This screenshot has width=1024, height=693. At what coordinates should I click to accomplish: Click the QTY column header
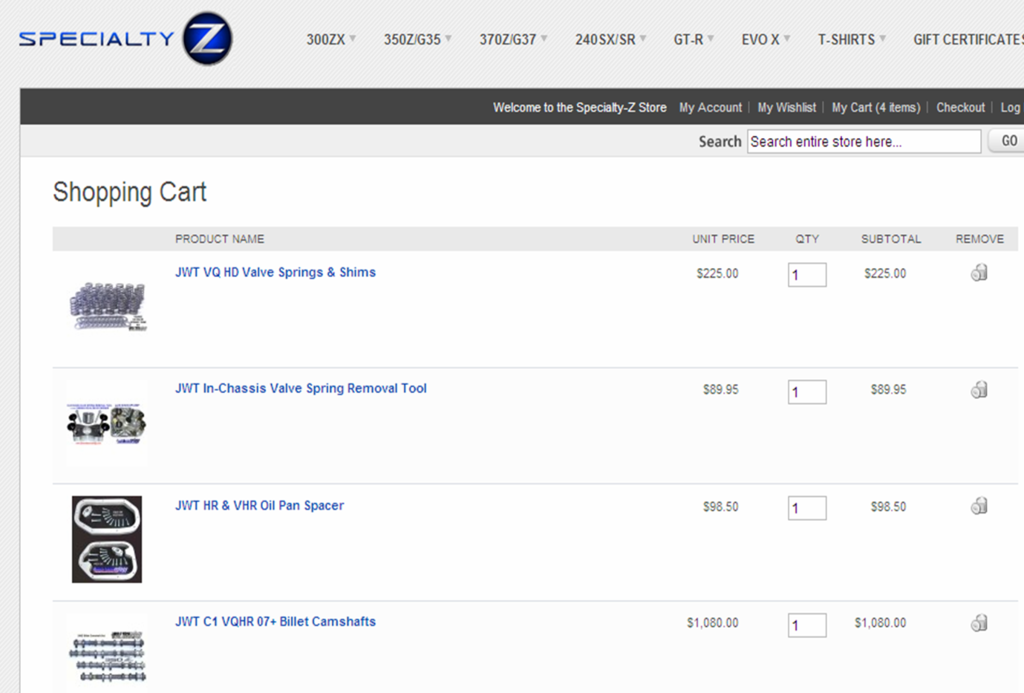click(x=807, y=239)
